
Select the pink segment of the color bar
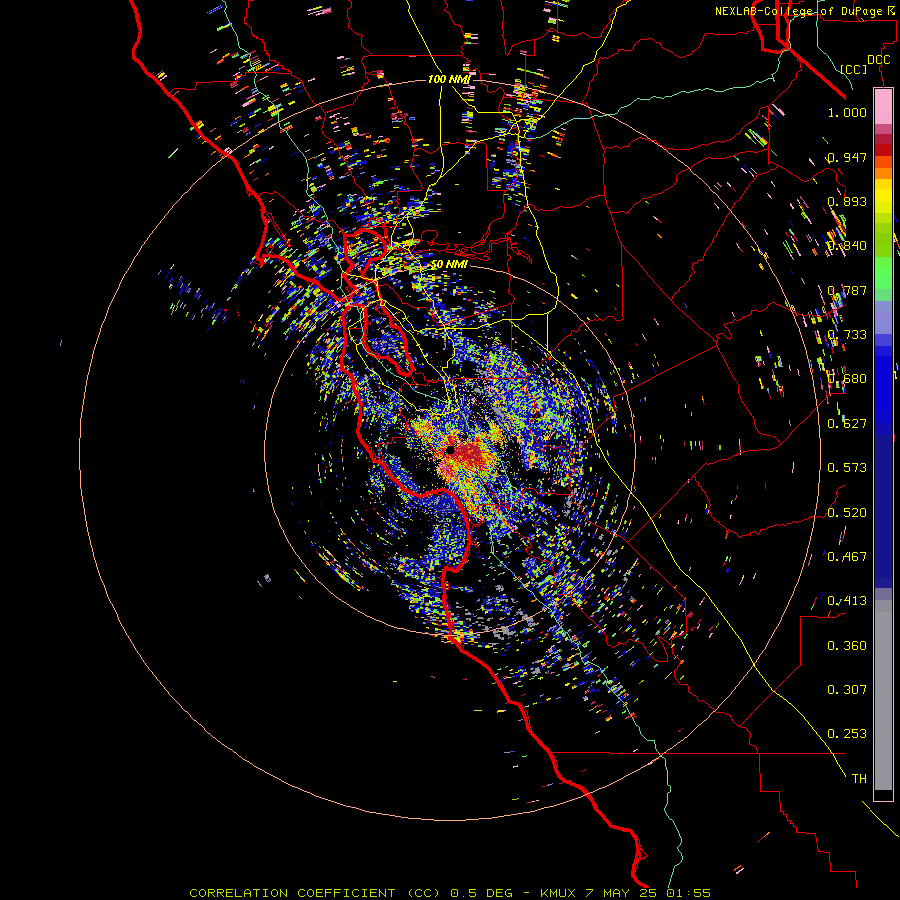click(x=883, y=107)
